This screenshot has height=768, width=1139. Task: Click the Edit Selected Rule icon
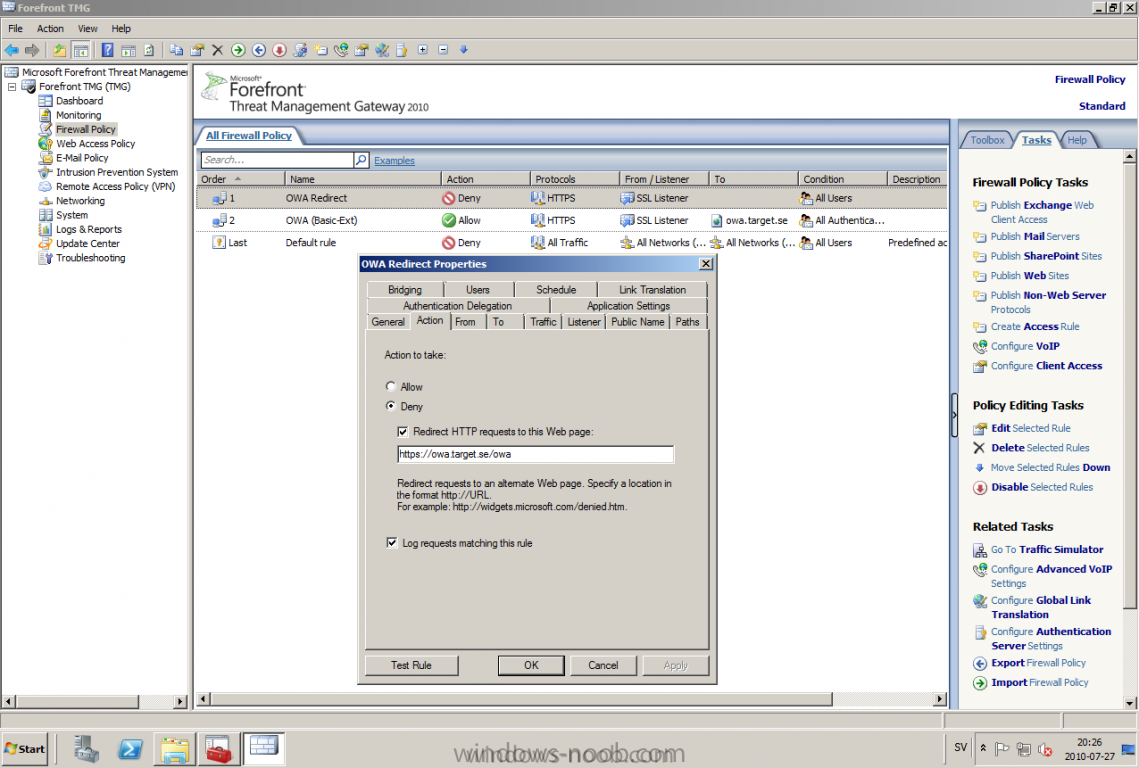(x=979, y=429)
